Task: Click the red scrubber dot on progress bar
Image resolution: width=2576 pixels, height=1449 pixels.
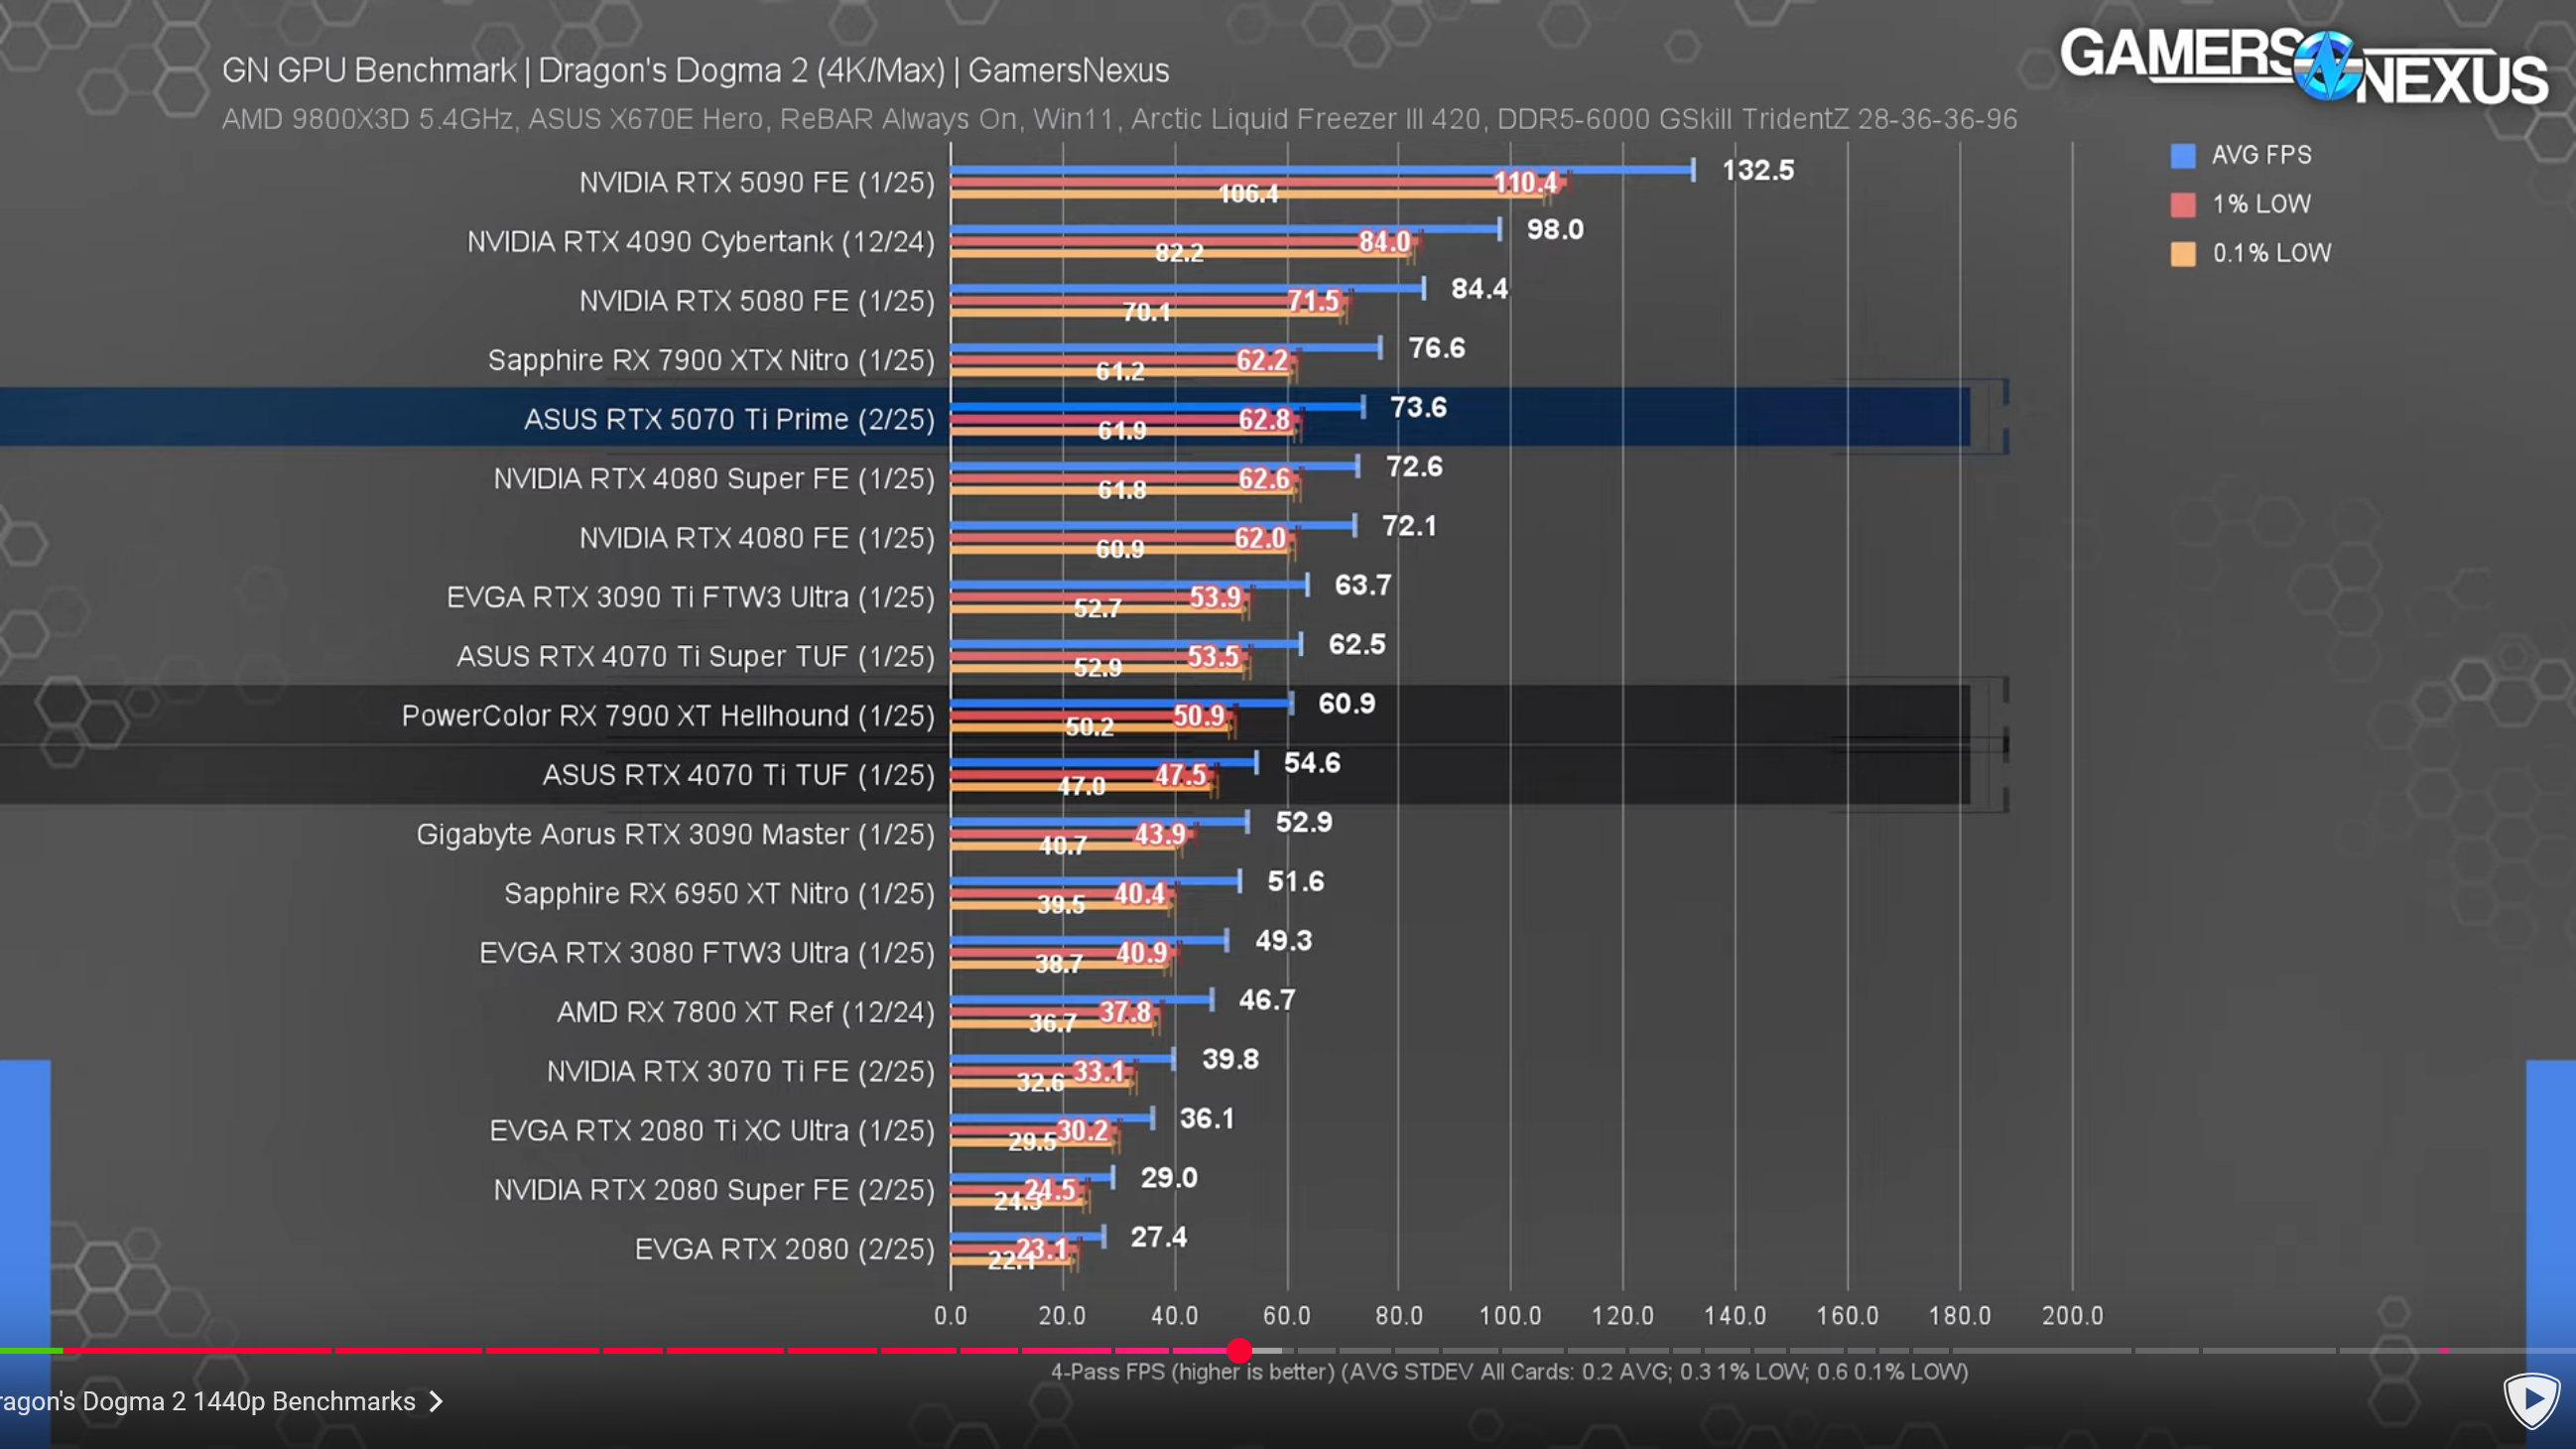Action: [x=1239, y=1351]
